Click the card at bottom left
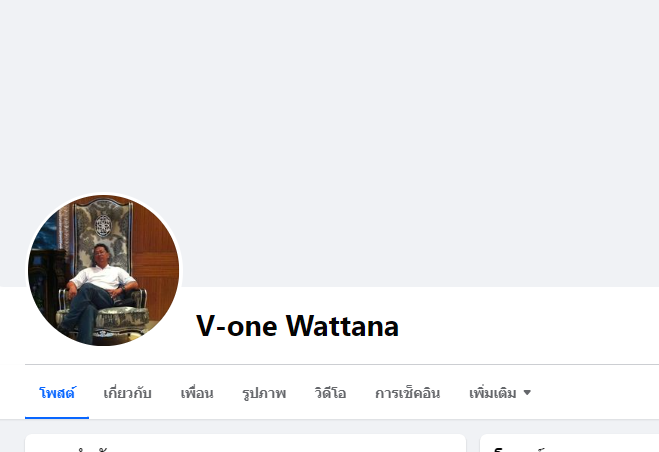The height and width of the screenshot is (452, 659). tap(245, 443)
